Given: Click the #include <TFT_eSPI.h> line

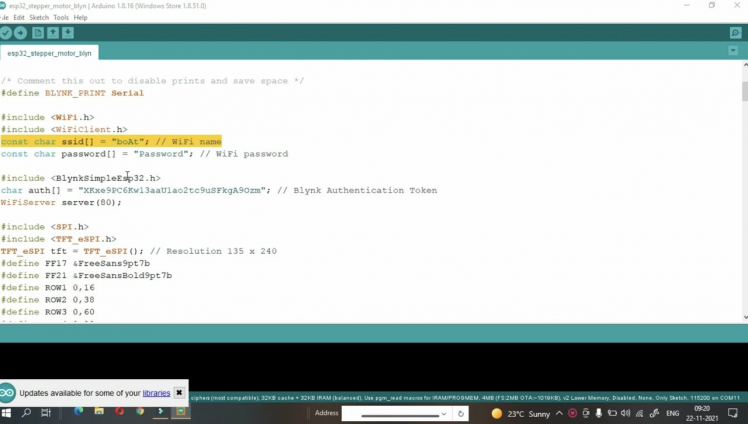Looking at the screenshot, I should point(59,239).
